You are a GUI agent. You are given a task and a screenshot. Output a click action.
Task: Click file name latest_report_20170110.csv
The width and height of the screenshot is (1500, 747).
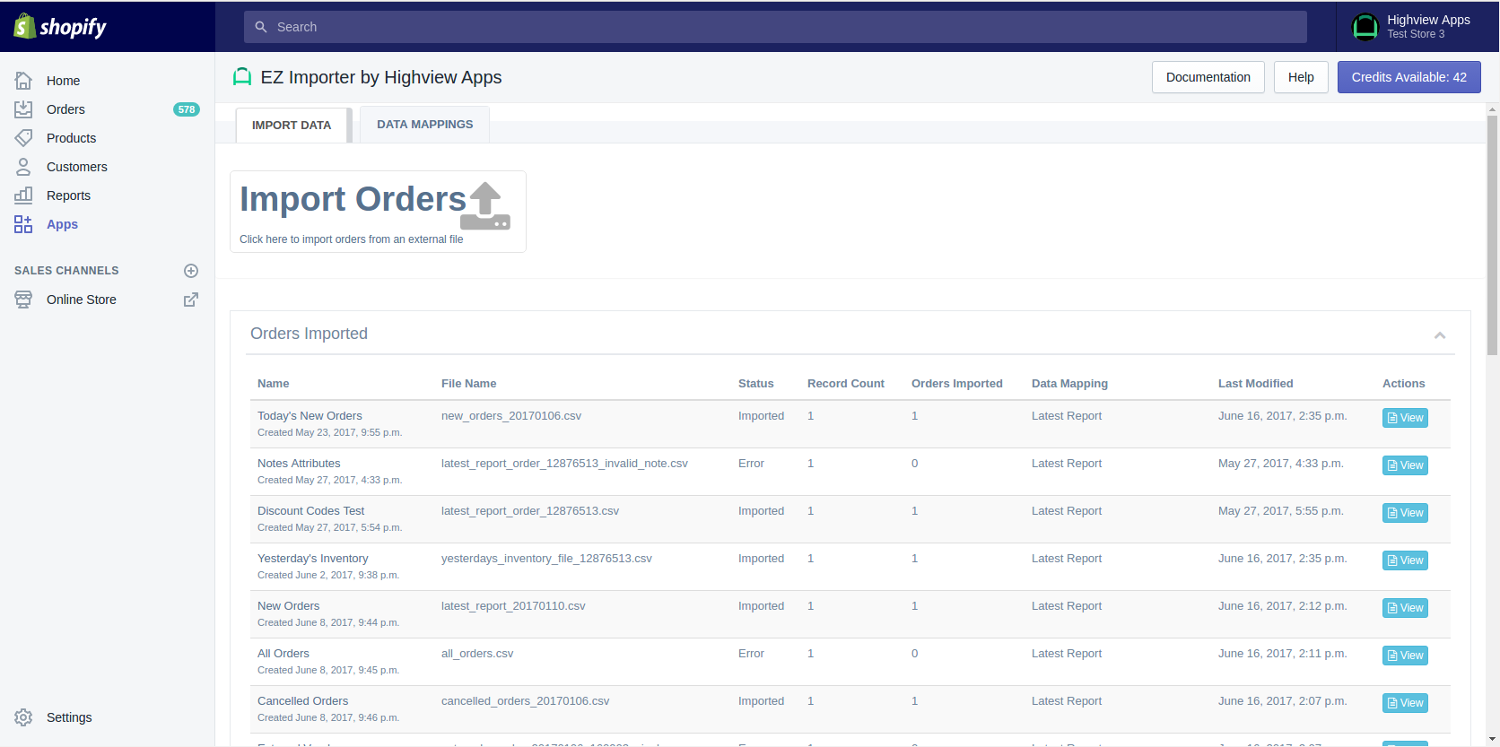(513, 606)
